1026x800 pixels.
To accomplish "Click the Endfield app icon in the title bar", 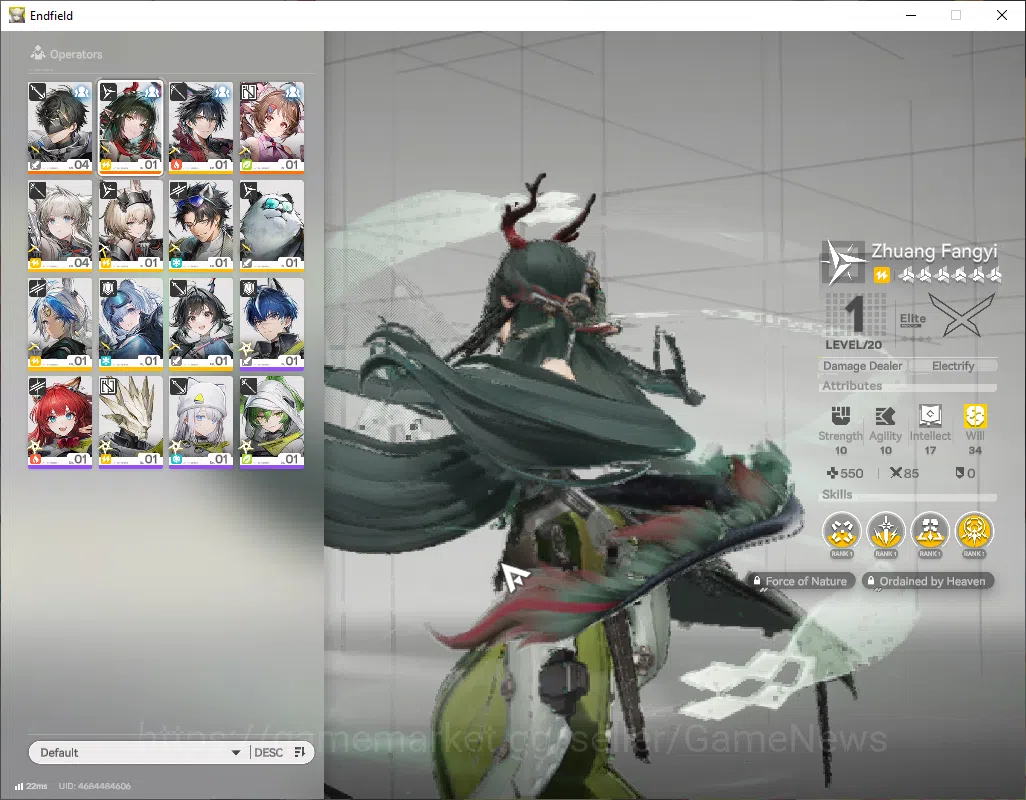I will pos(16,15).
